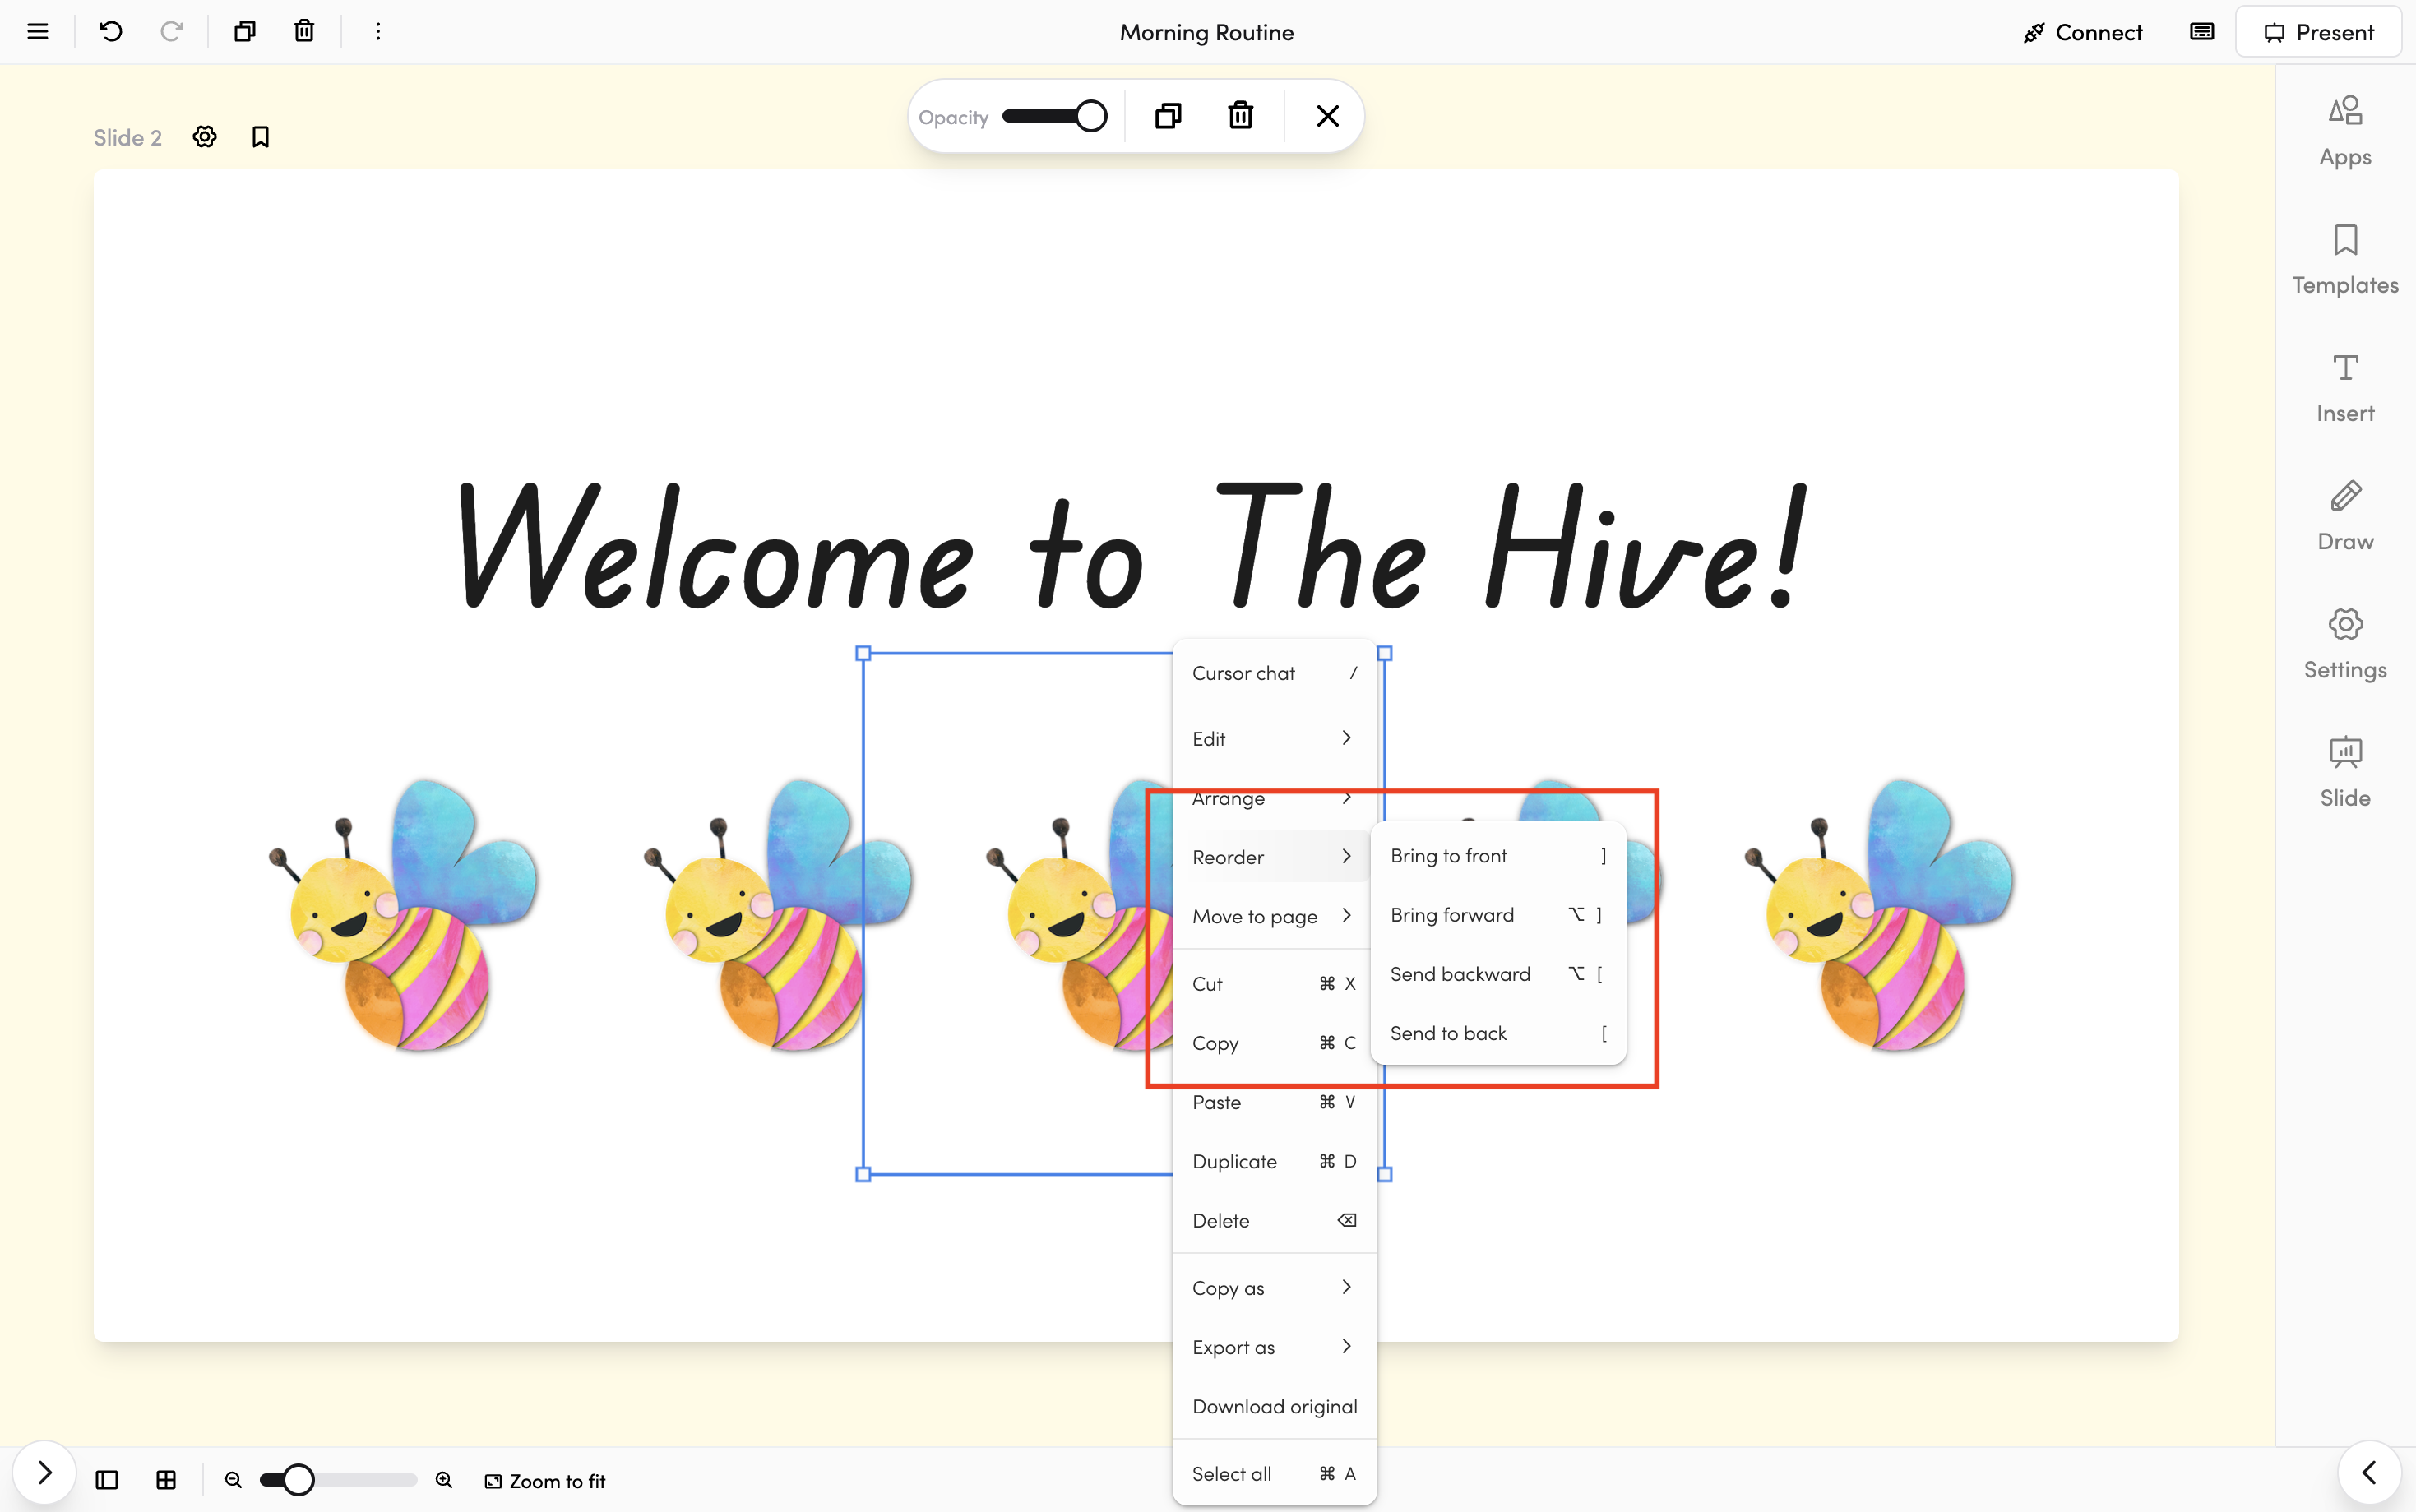Click the trash icon in the floating opacity toolbar

coord(1240,116)
